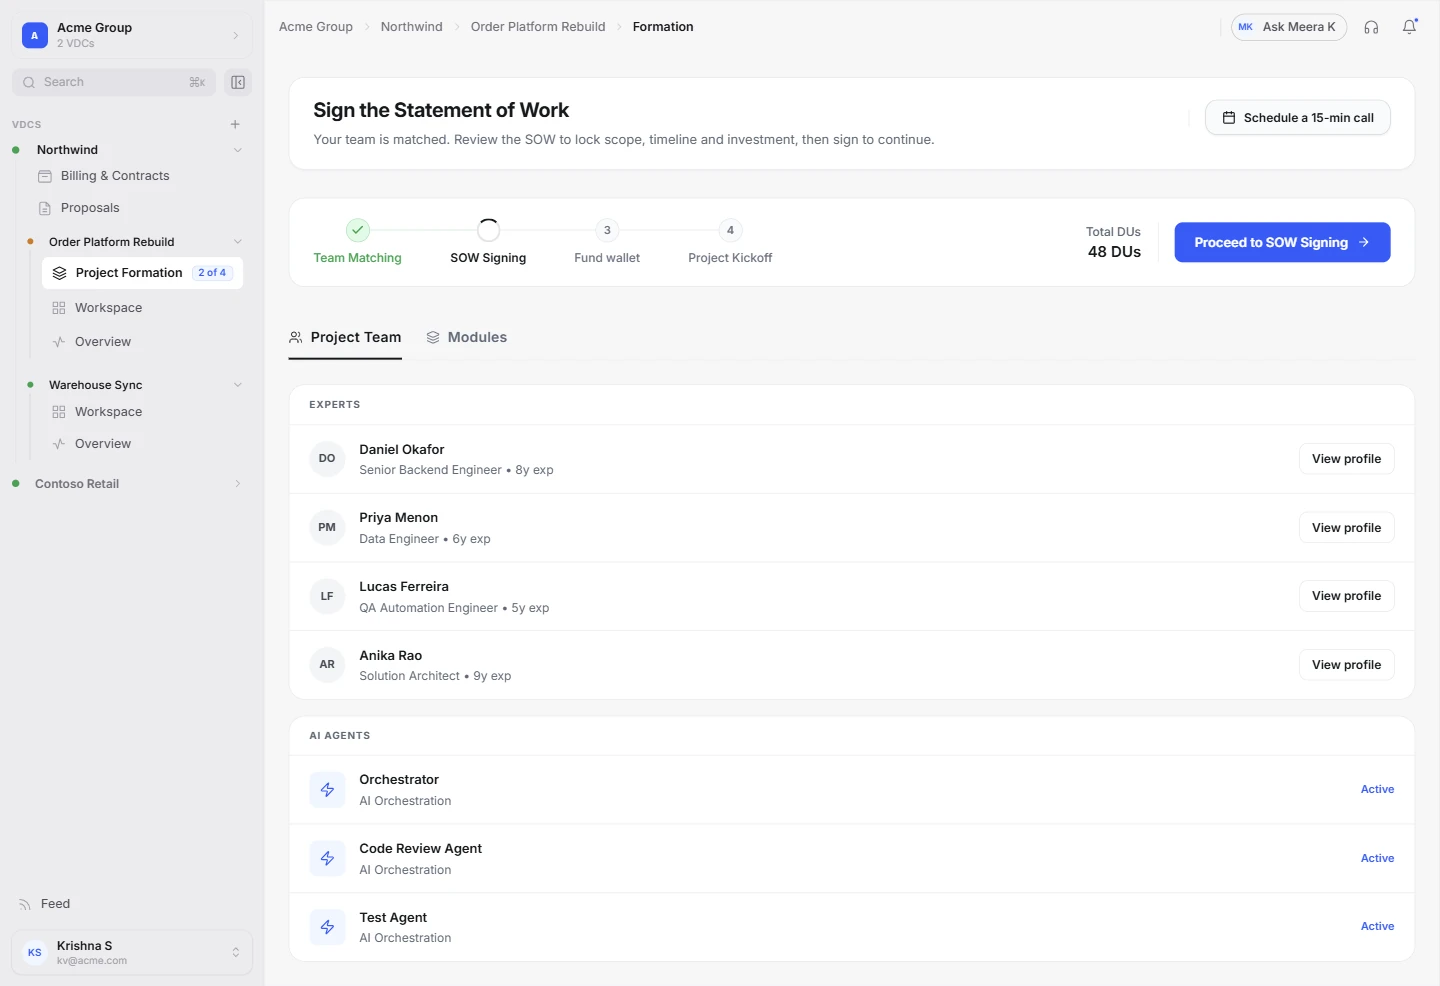Click the SOW Signing step spinner
1440x986 pixels.
(x=488, y=230)
